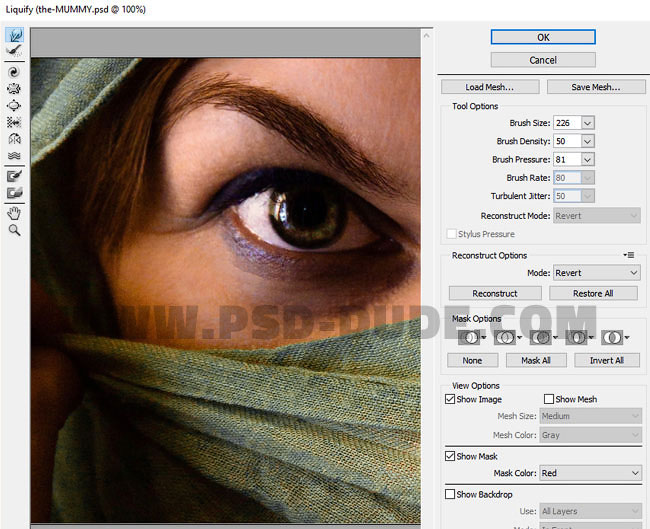
Task: Open the Backdrop Use dropdown
Action: click(x=590, y=511)
